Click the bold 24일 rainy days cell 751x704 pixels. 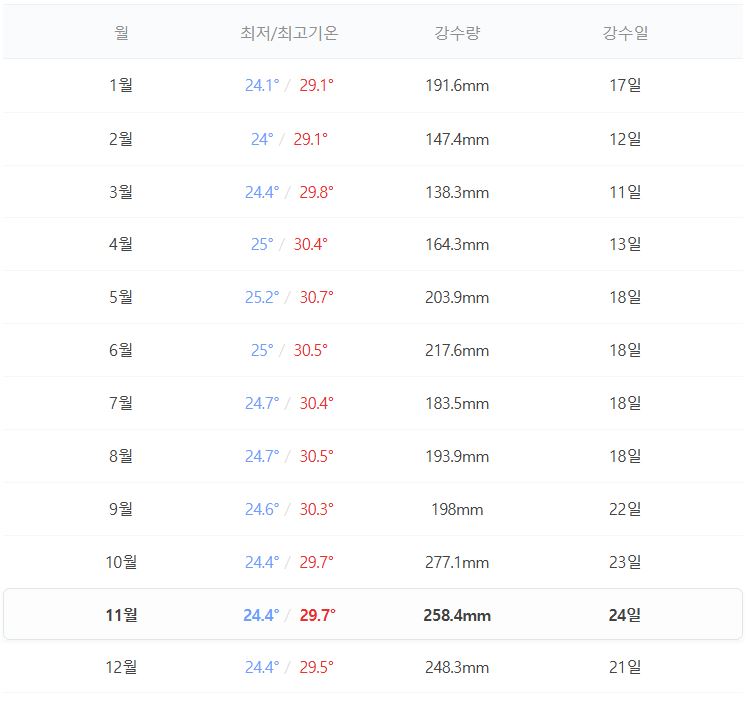625,615
